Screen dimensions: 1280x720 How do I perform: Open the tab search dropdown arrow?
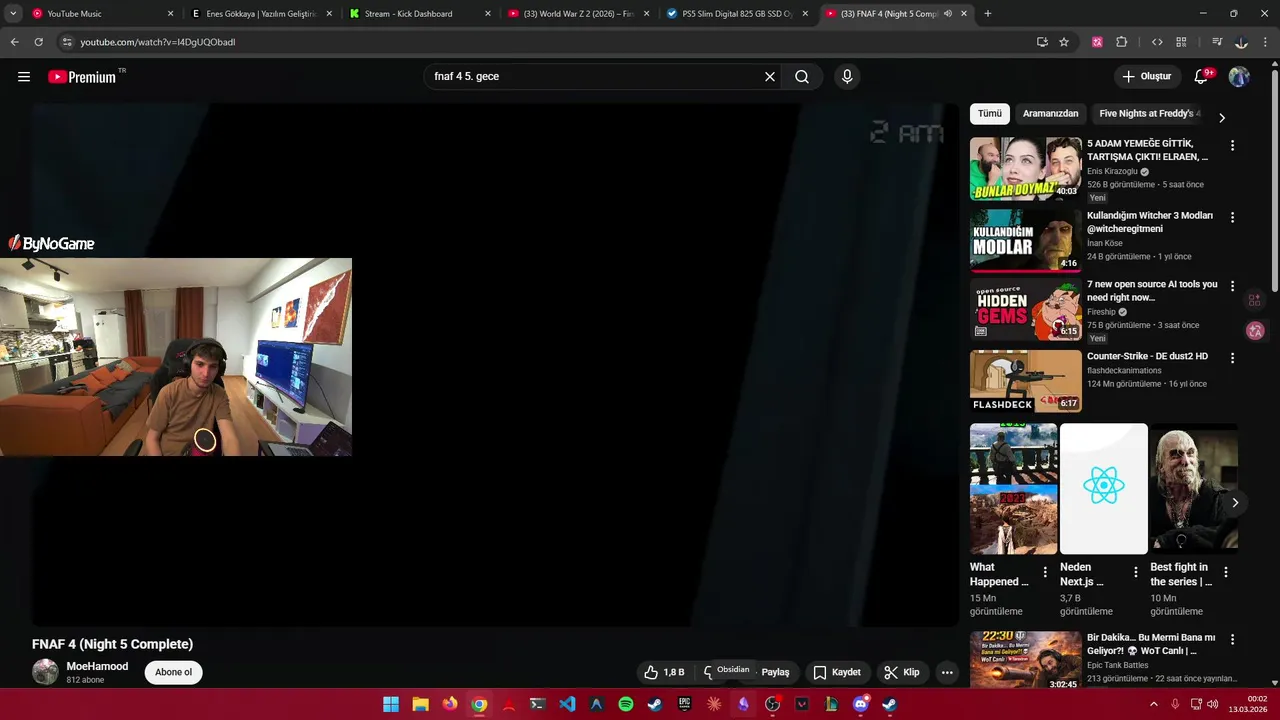13,14
